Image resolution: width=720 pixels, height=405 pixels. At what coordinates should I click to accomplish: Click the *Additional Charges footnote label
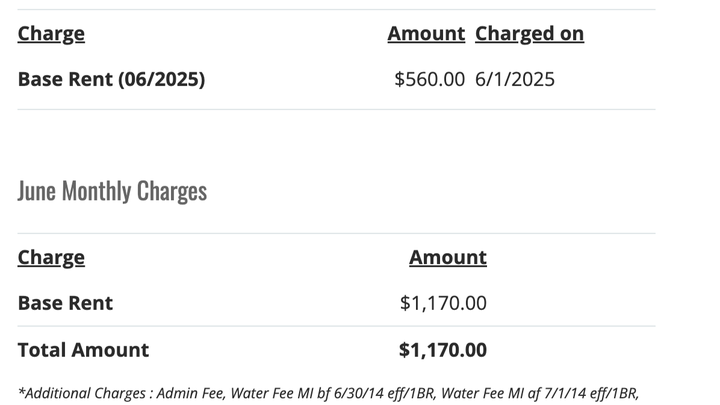tap(83, 393)
